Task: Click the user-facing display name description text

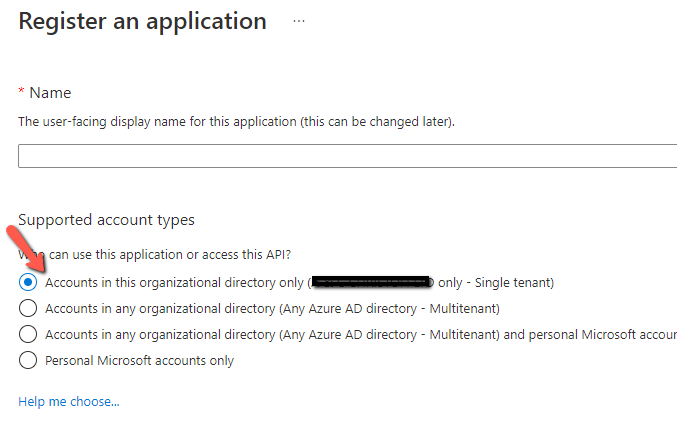Action: point(237,121)
